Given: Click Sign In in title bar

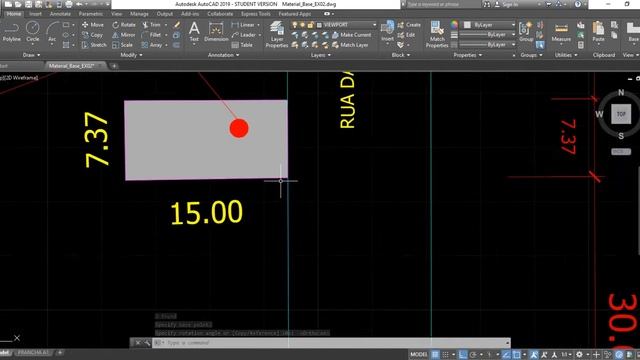Looking at the screenshot, I should pos(508,4).
